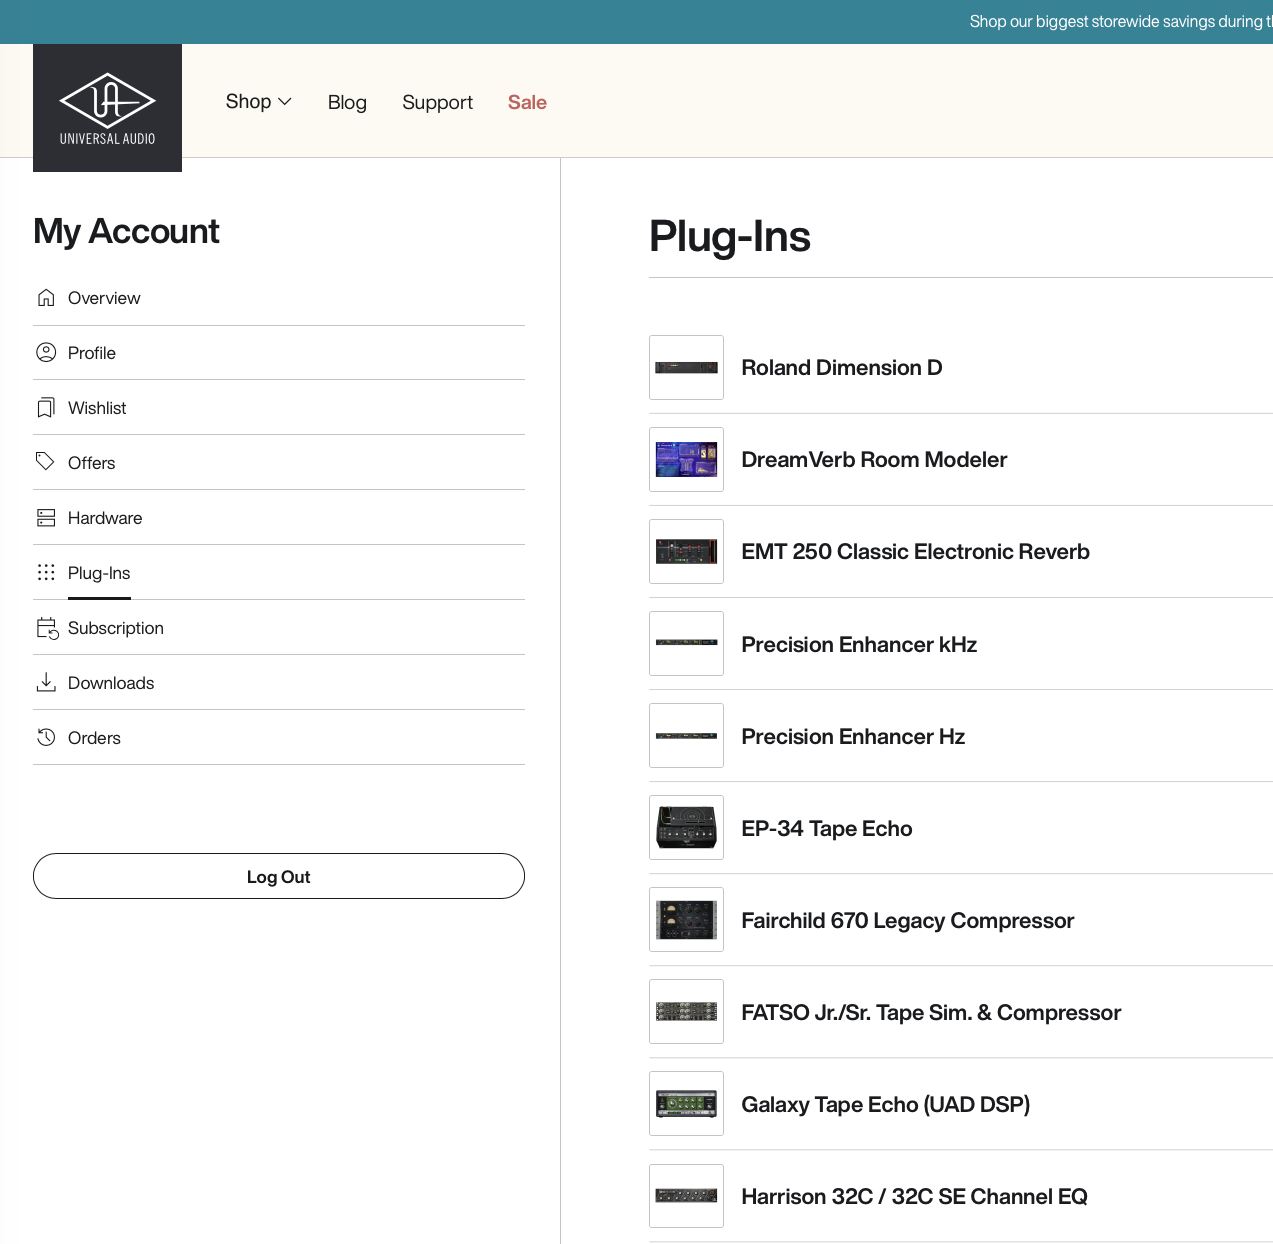Click the Overview house icon

pyautogui.click(x=46, y=298)
